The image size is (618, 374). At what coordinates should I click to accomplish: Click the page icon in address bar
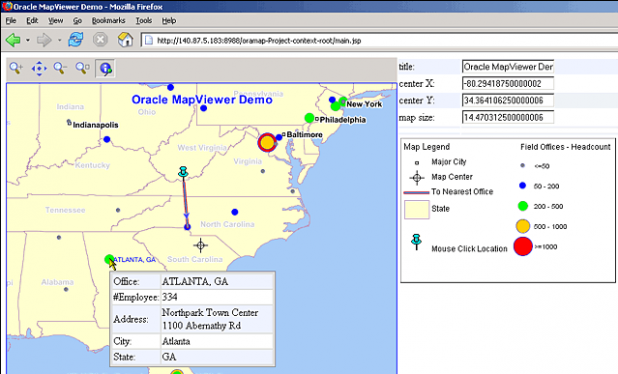[x=149, y=40]
